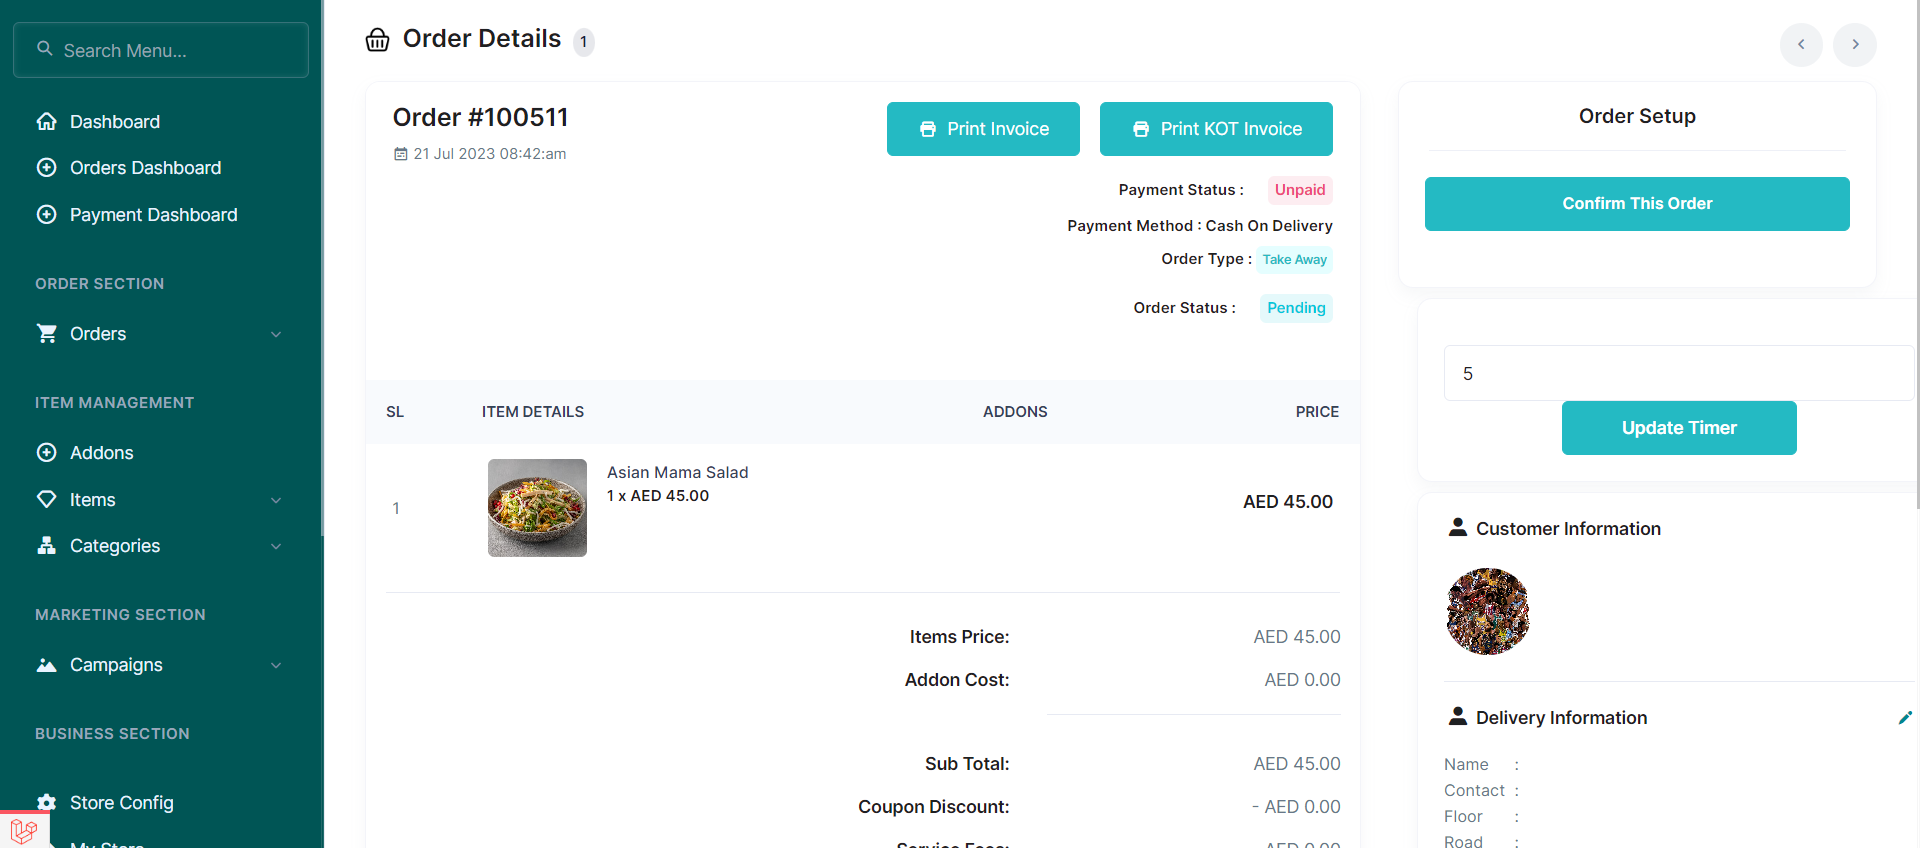Expand the Items submenu chevron
The image size is (1920, 848).
[276, 500]
